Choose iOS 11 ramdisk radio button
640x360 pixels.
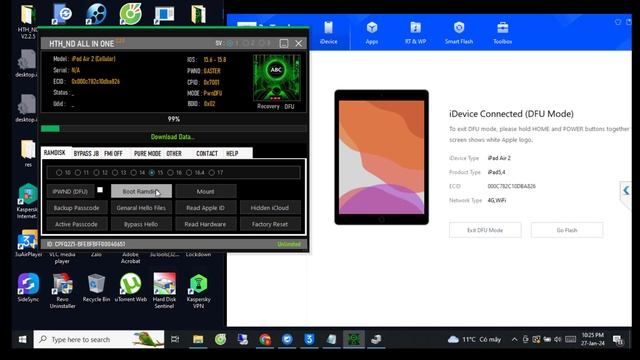tap(78, 173)
